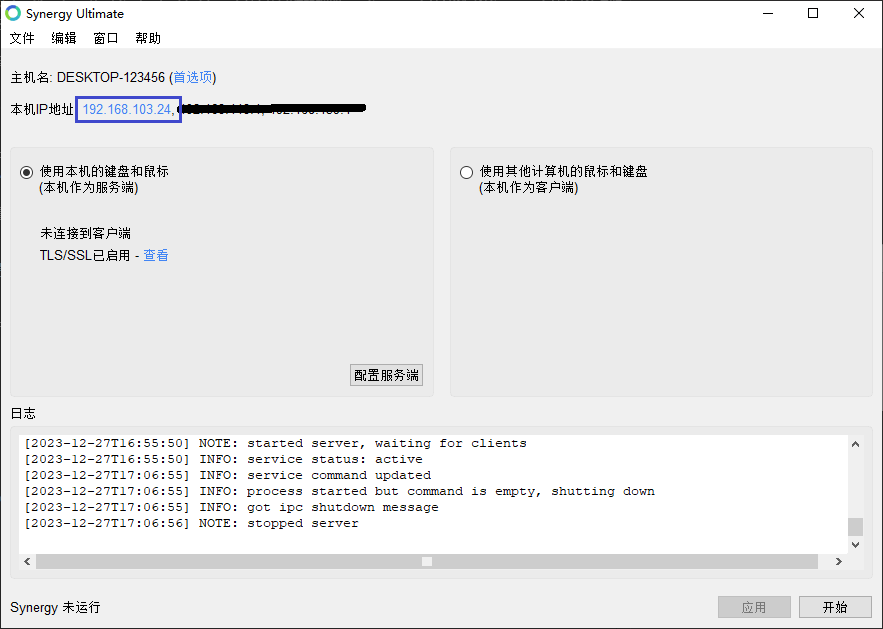Open the 窗口 menu
The height and width of the screenshot is (629, 883).
[106, 38]
